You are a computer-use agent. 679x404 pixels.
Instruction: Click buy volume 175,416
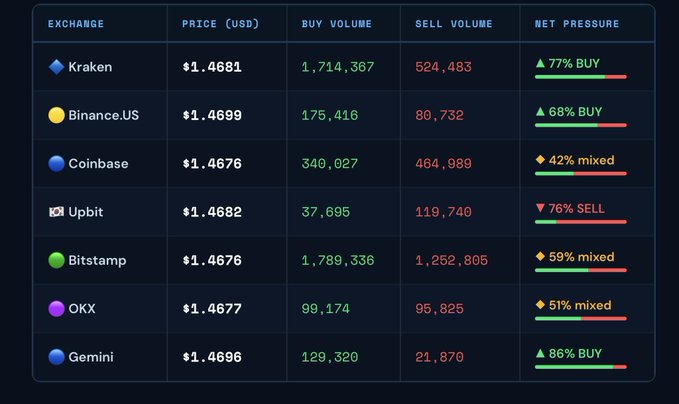(x=330, y=116)
